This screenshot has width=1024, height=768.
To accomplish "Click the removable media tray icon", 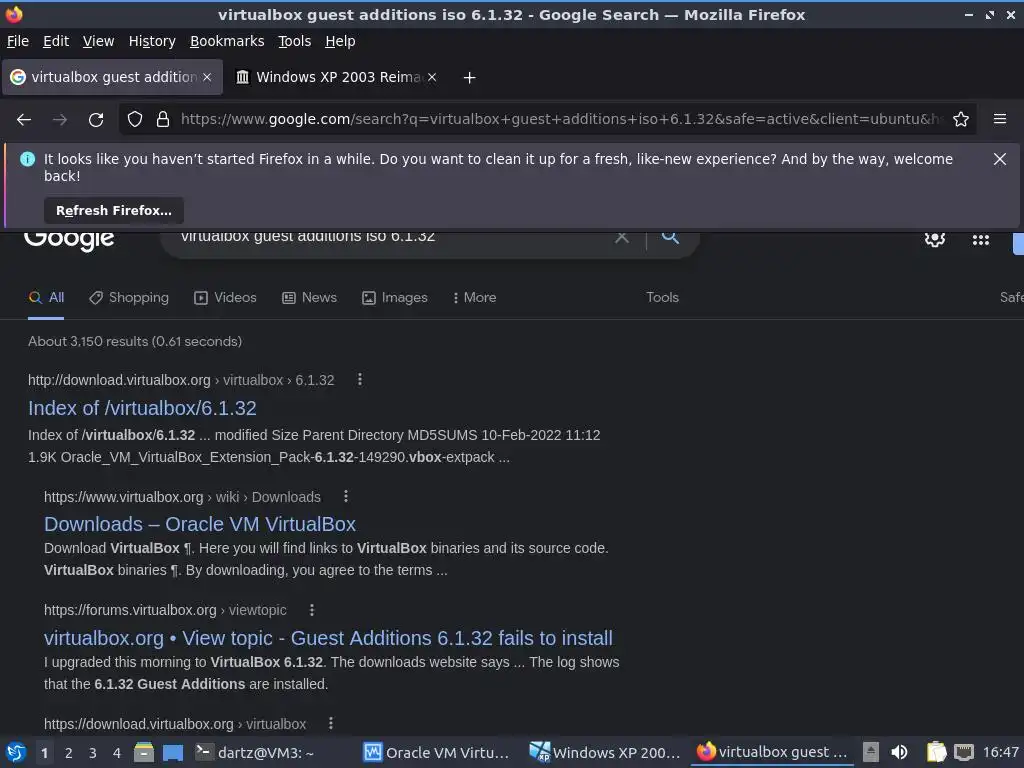I will 870,752.
